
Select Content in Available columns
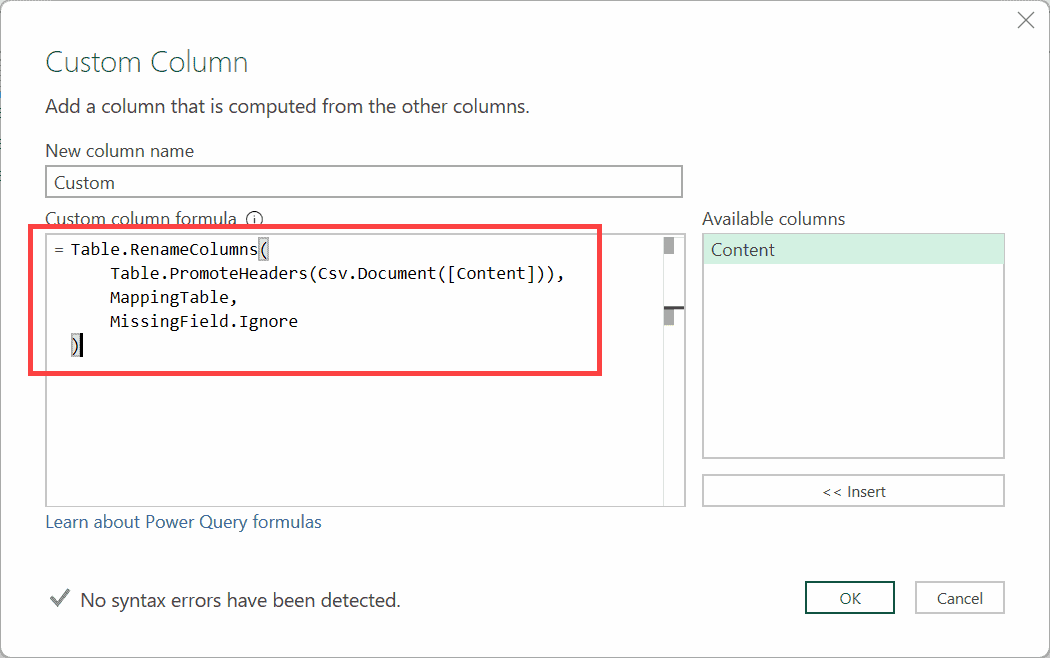click(x=742, y=249)
